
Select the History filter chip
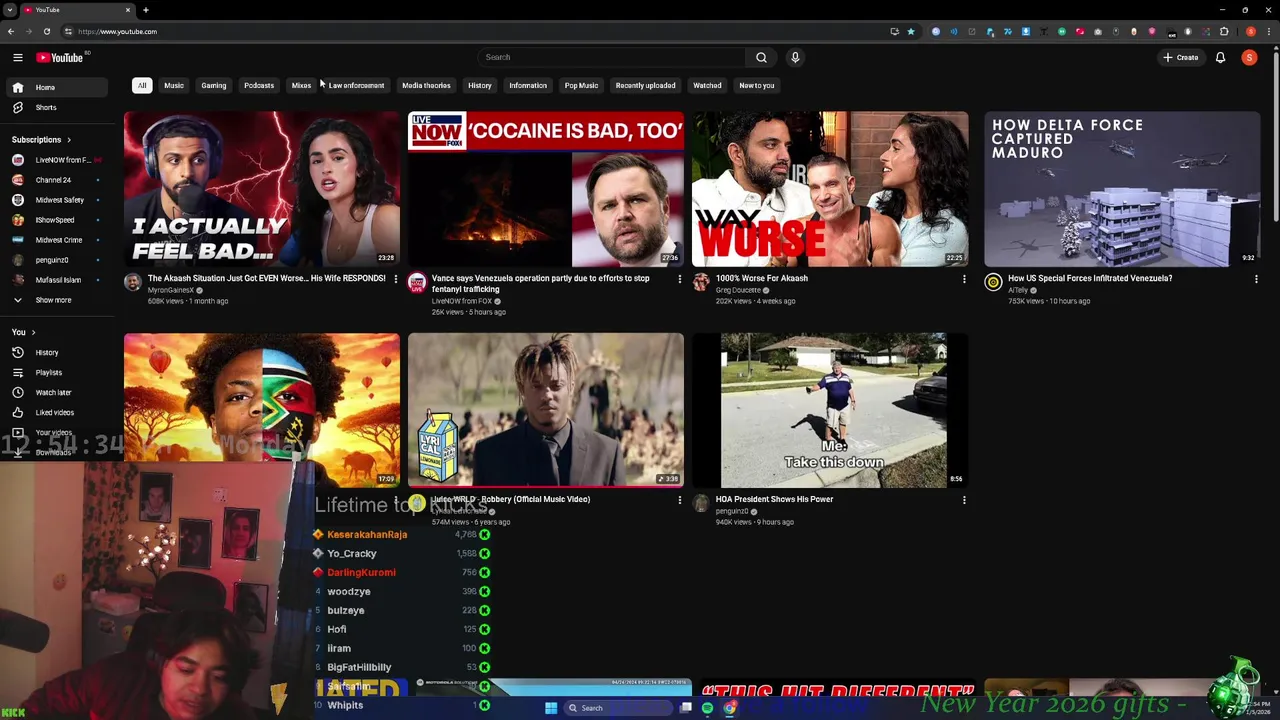pos(480,85)
